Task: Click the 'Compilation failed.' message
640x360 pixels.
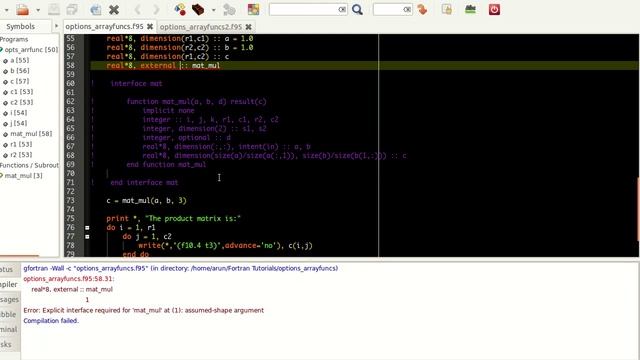Action: click(51, 321)
